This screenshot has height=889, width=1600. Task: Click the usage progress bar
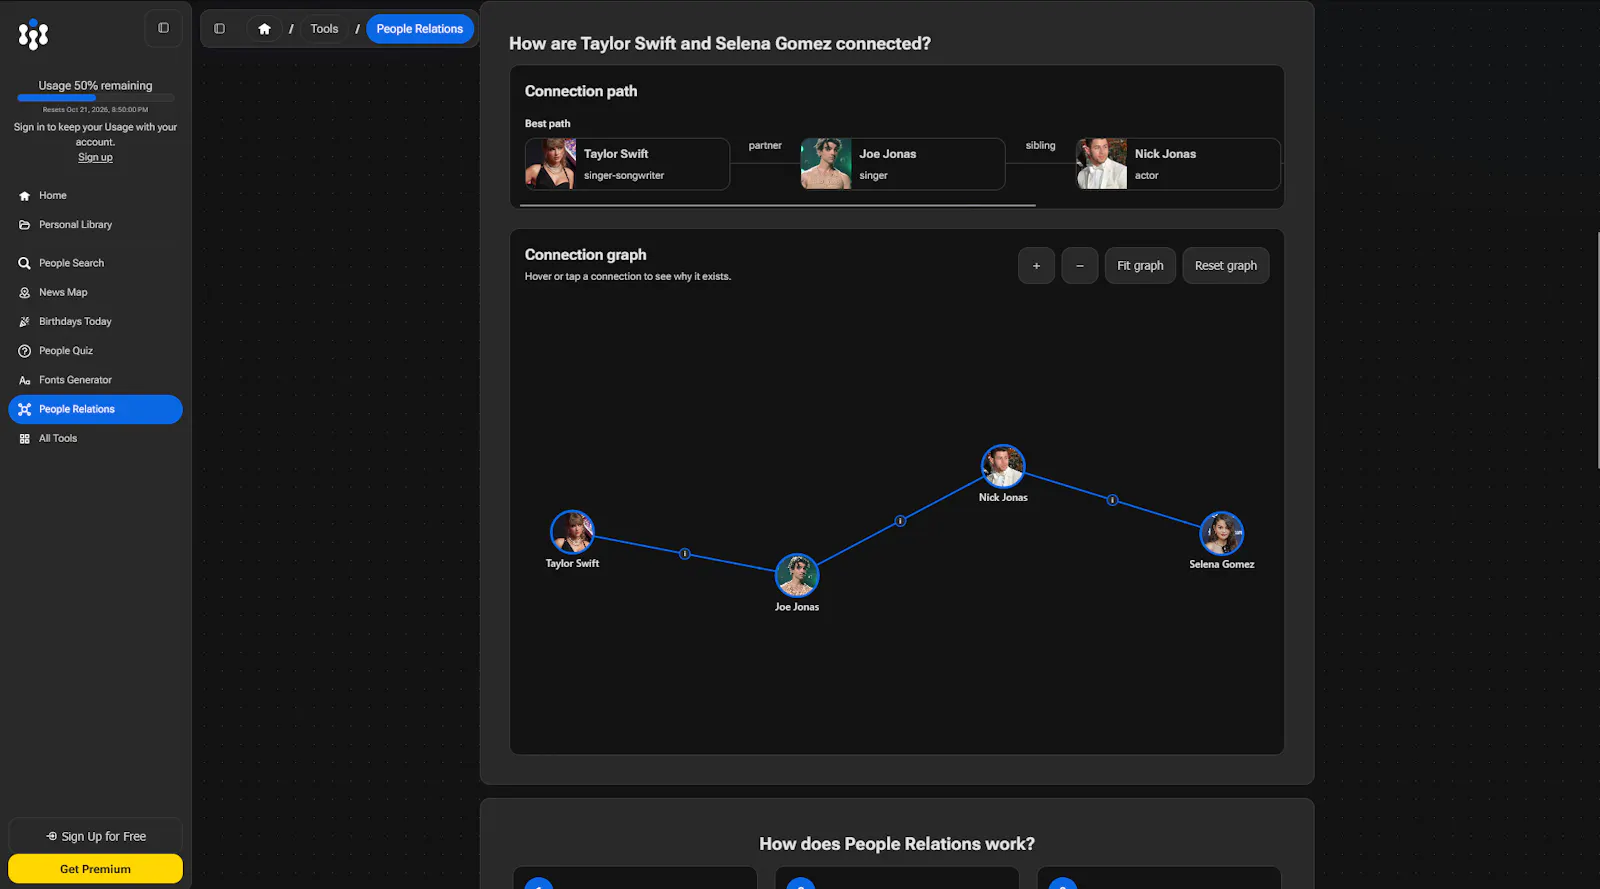point(96,98)
